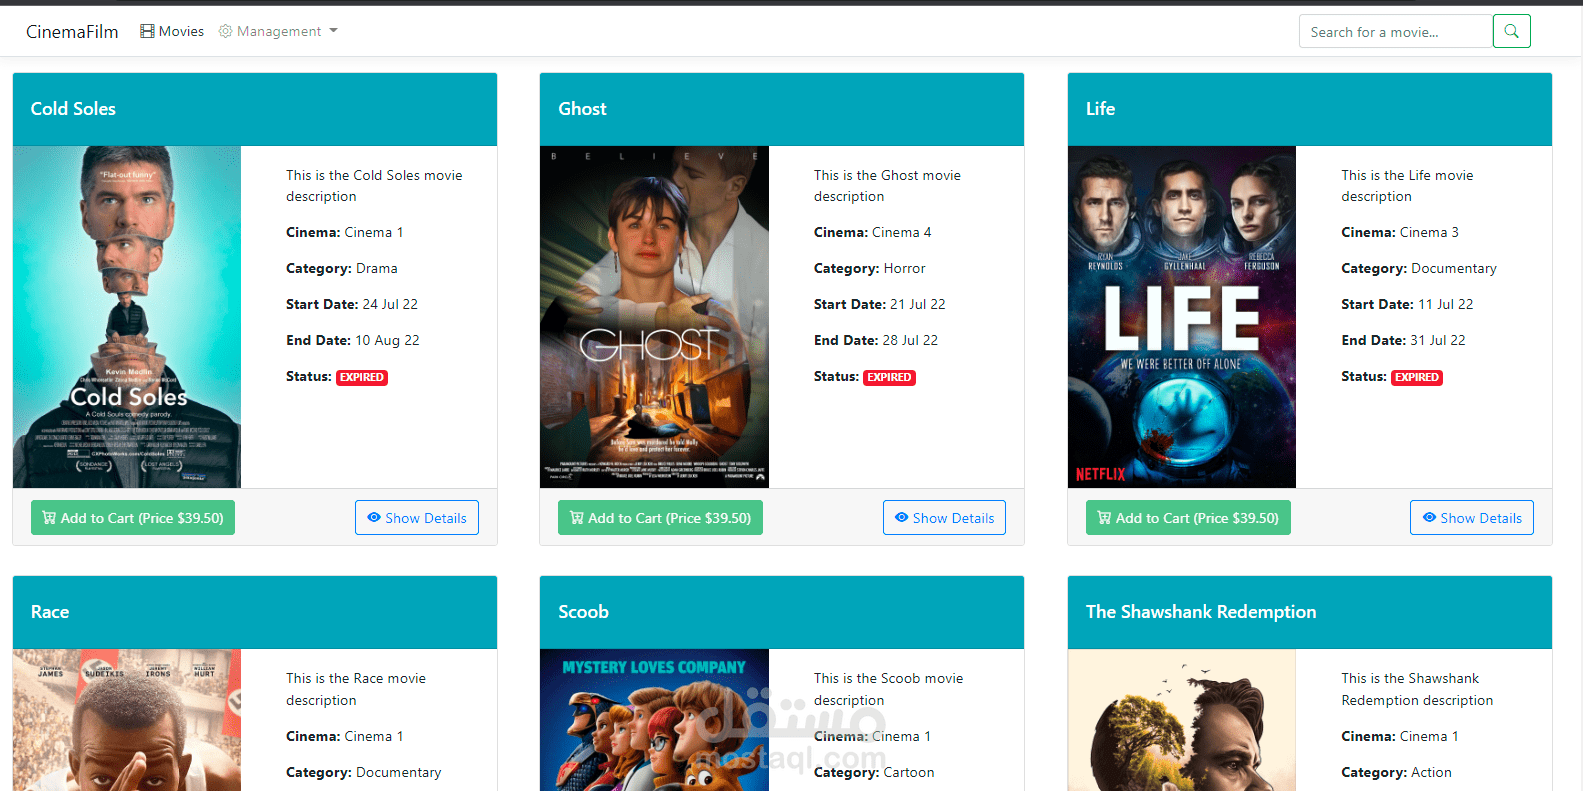Click the film icon beside Movies

click(147, 31)
